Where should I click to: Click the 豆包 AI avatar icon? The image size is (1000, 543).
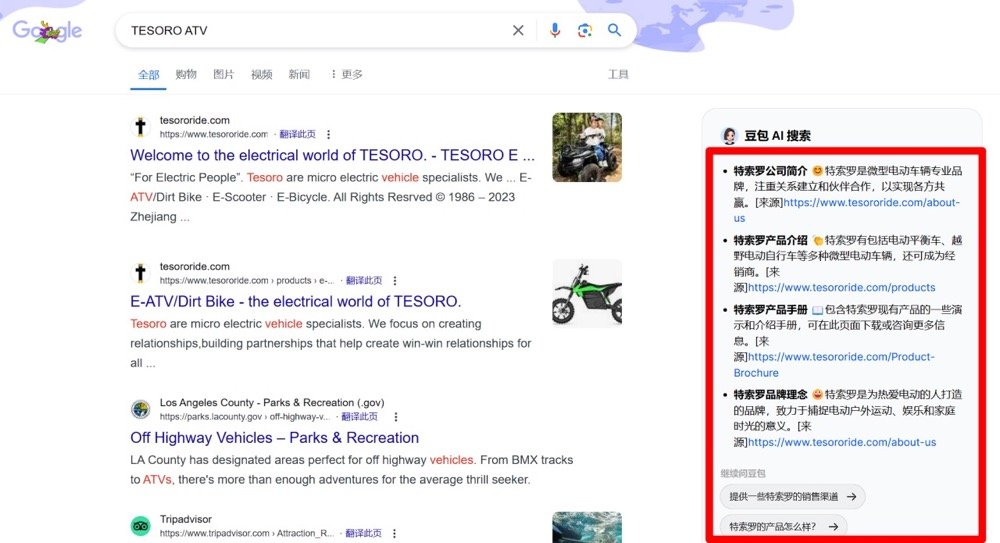tap(729, 135)
